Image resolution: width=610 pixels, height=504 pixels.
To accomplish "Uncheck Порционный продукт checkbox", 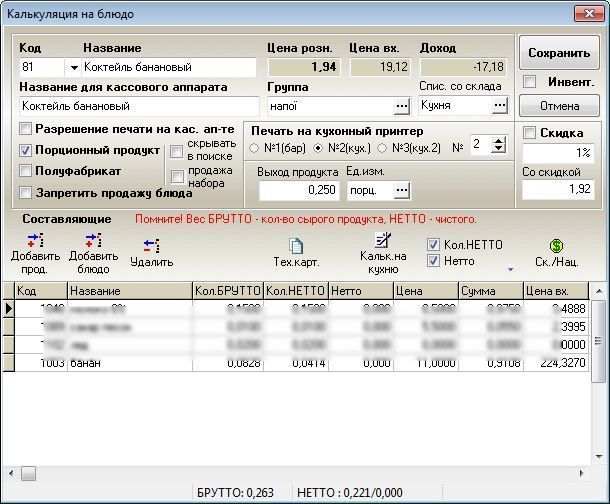I will (25, 150).
